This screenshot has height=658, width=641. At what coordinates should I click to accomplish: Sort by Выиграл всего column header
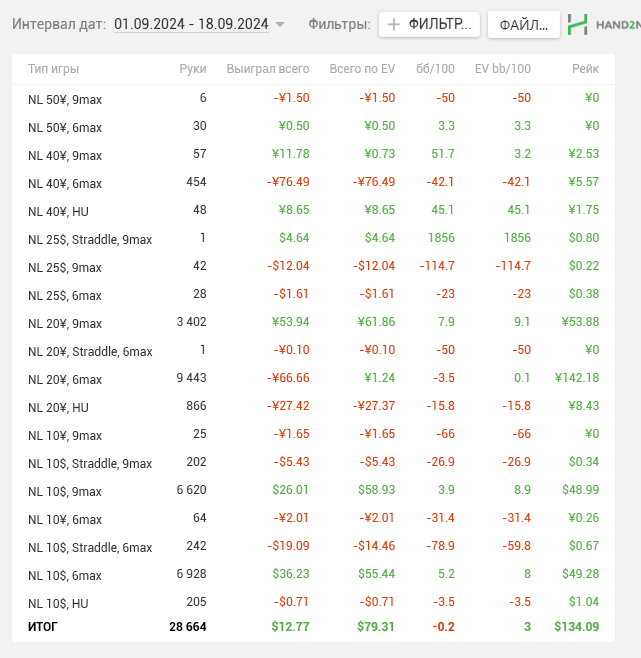coord(268,68)
